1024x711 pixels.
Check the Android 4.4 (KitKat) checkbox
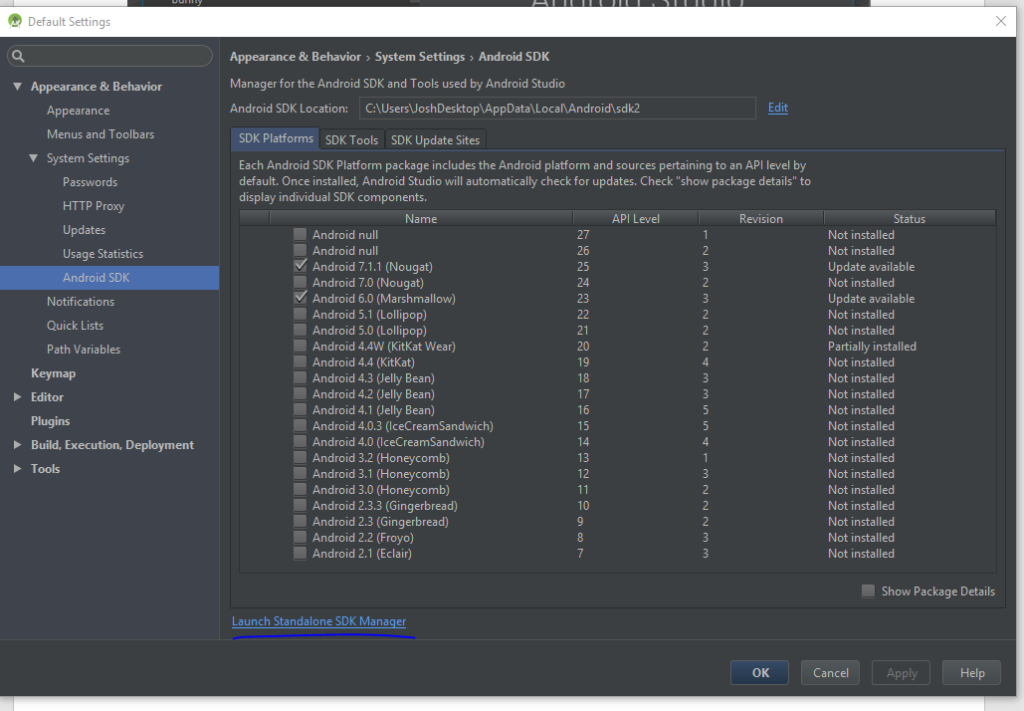pyautogui.click(x=300, y=362)
